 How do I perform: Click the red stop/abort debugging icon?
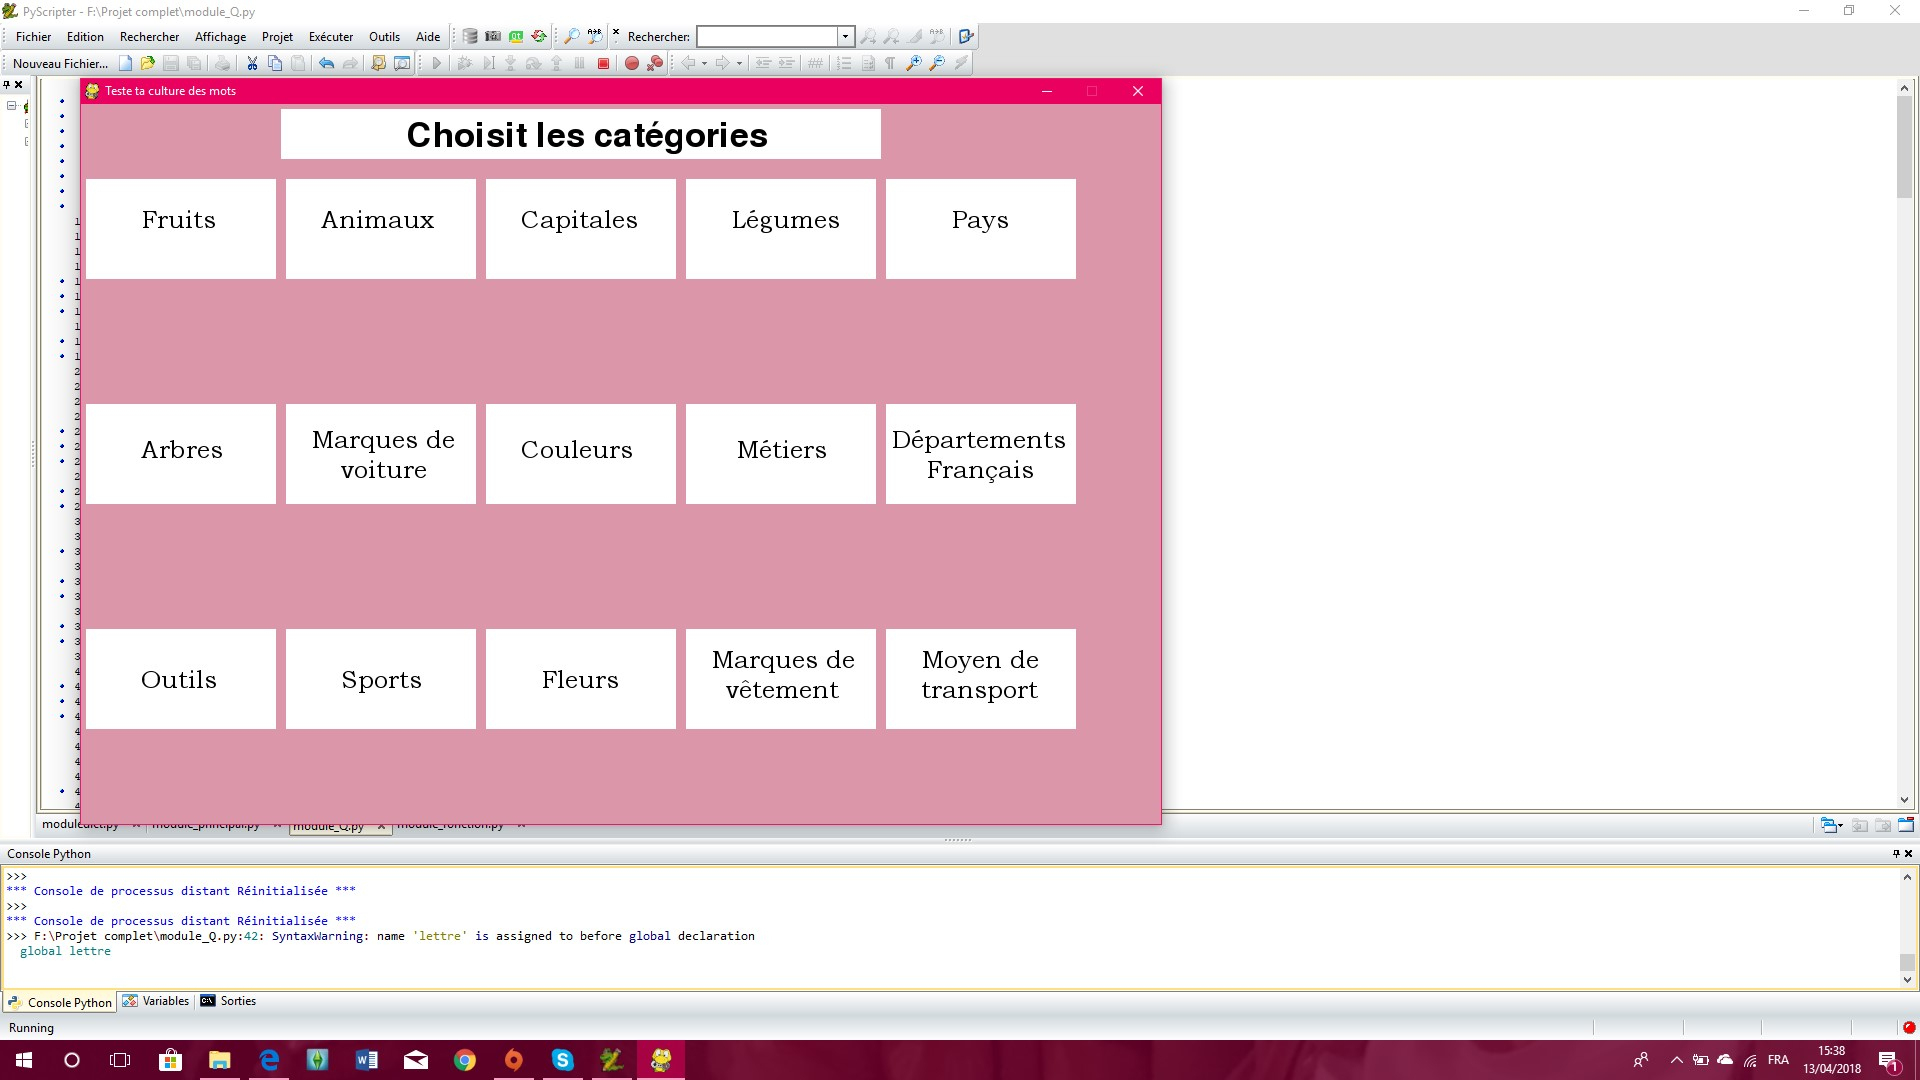[603, 63]
